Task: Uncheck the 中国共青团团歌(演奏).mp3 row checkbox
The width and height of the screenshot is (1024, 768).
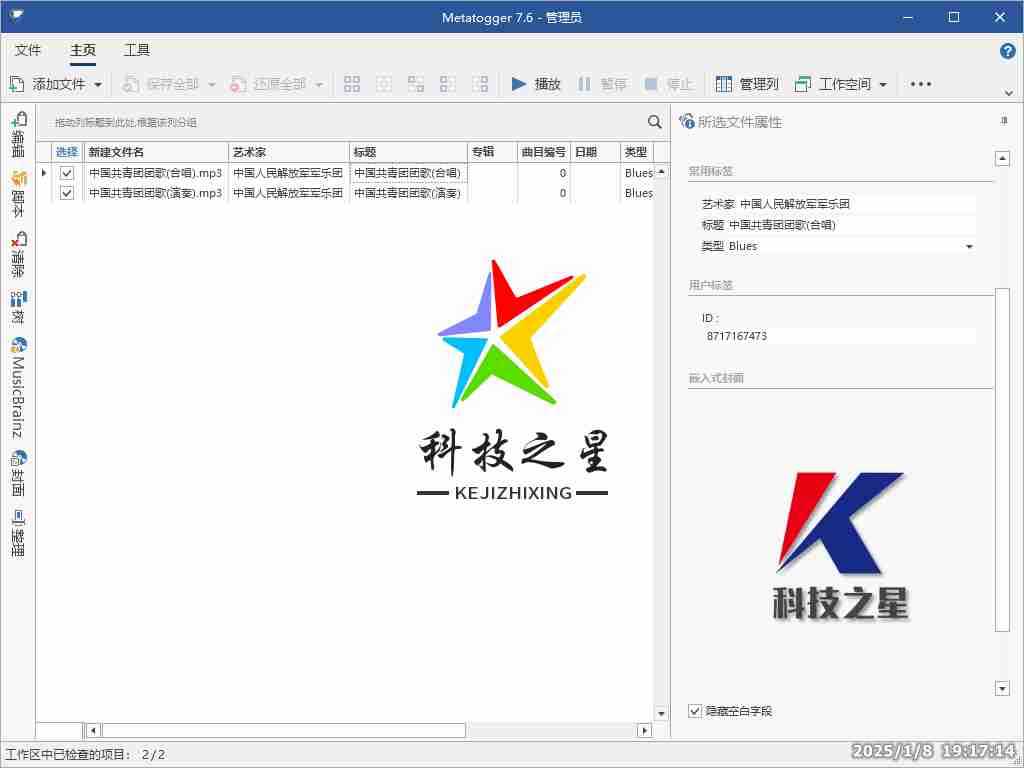Action: (x=67, y=193)
